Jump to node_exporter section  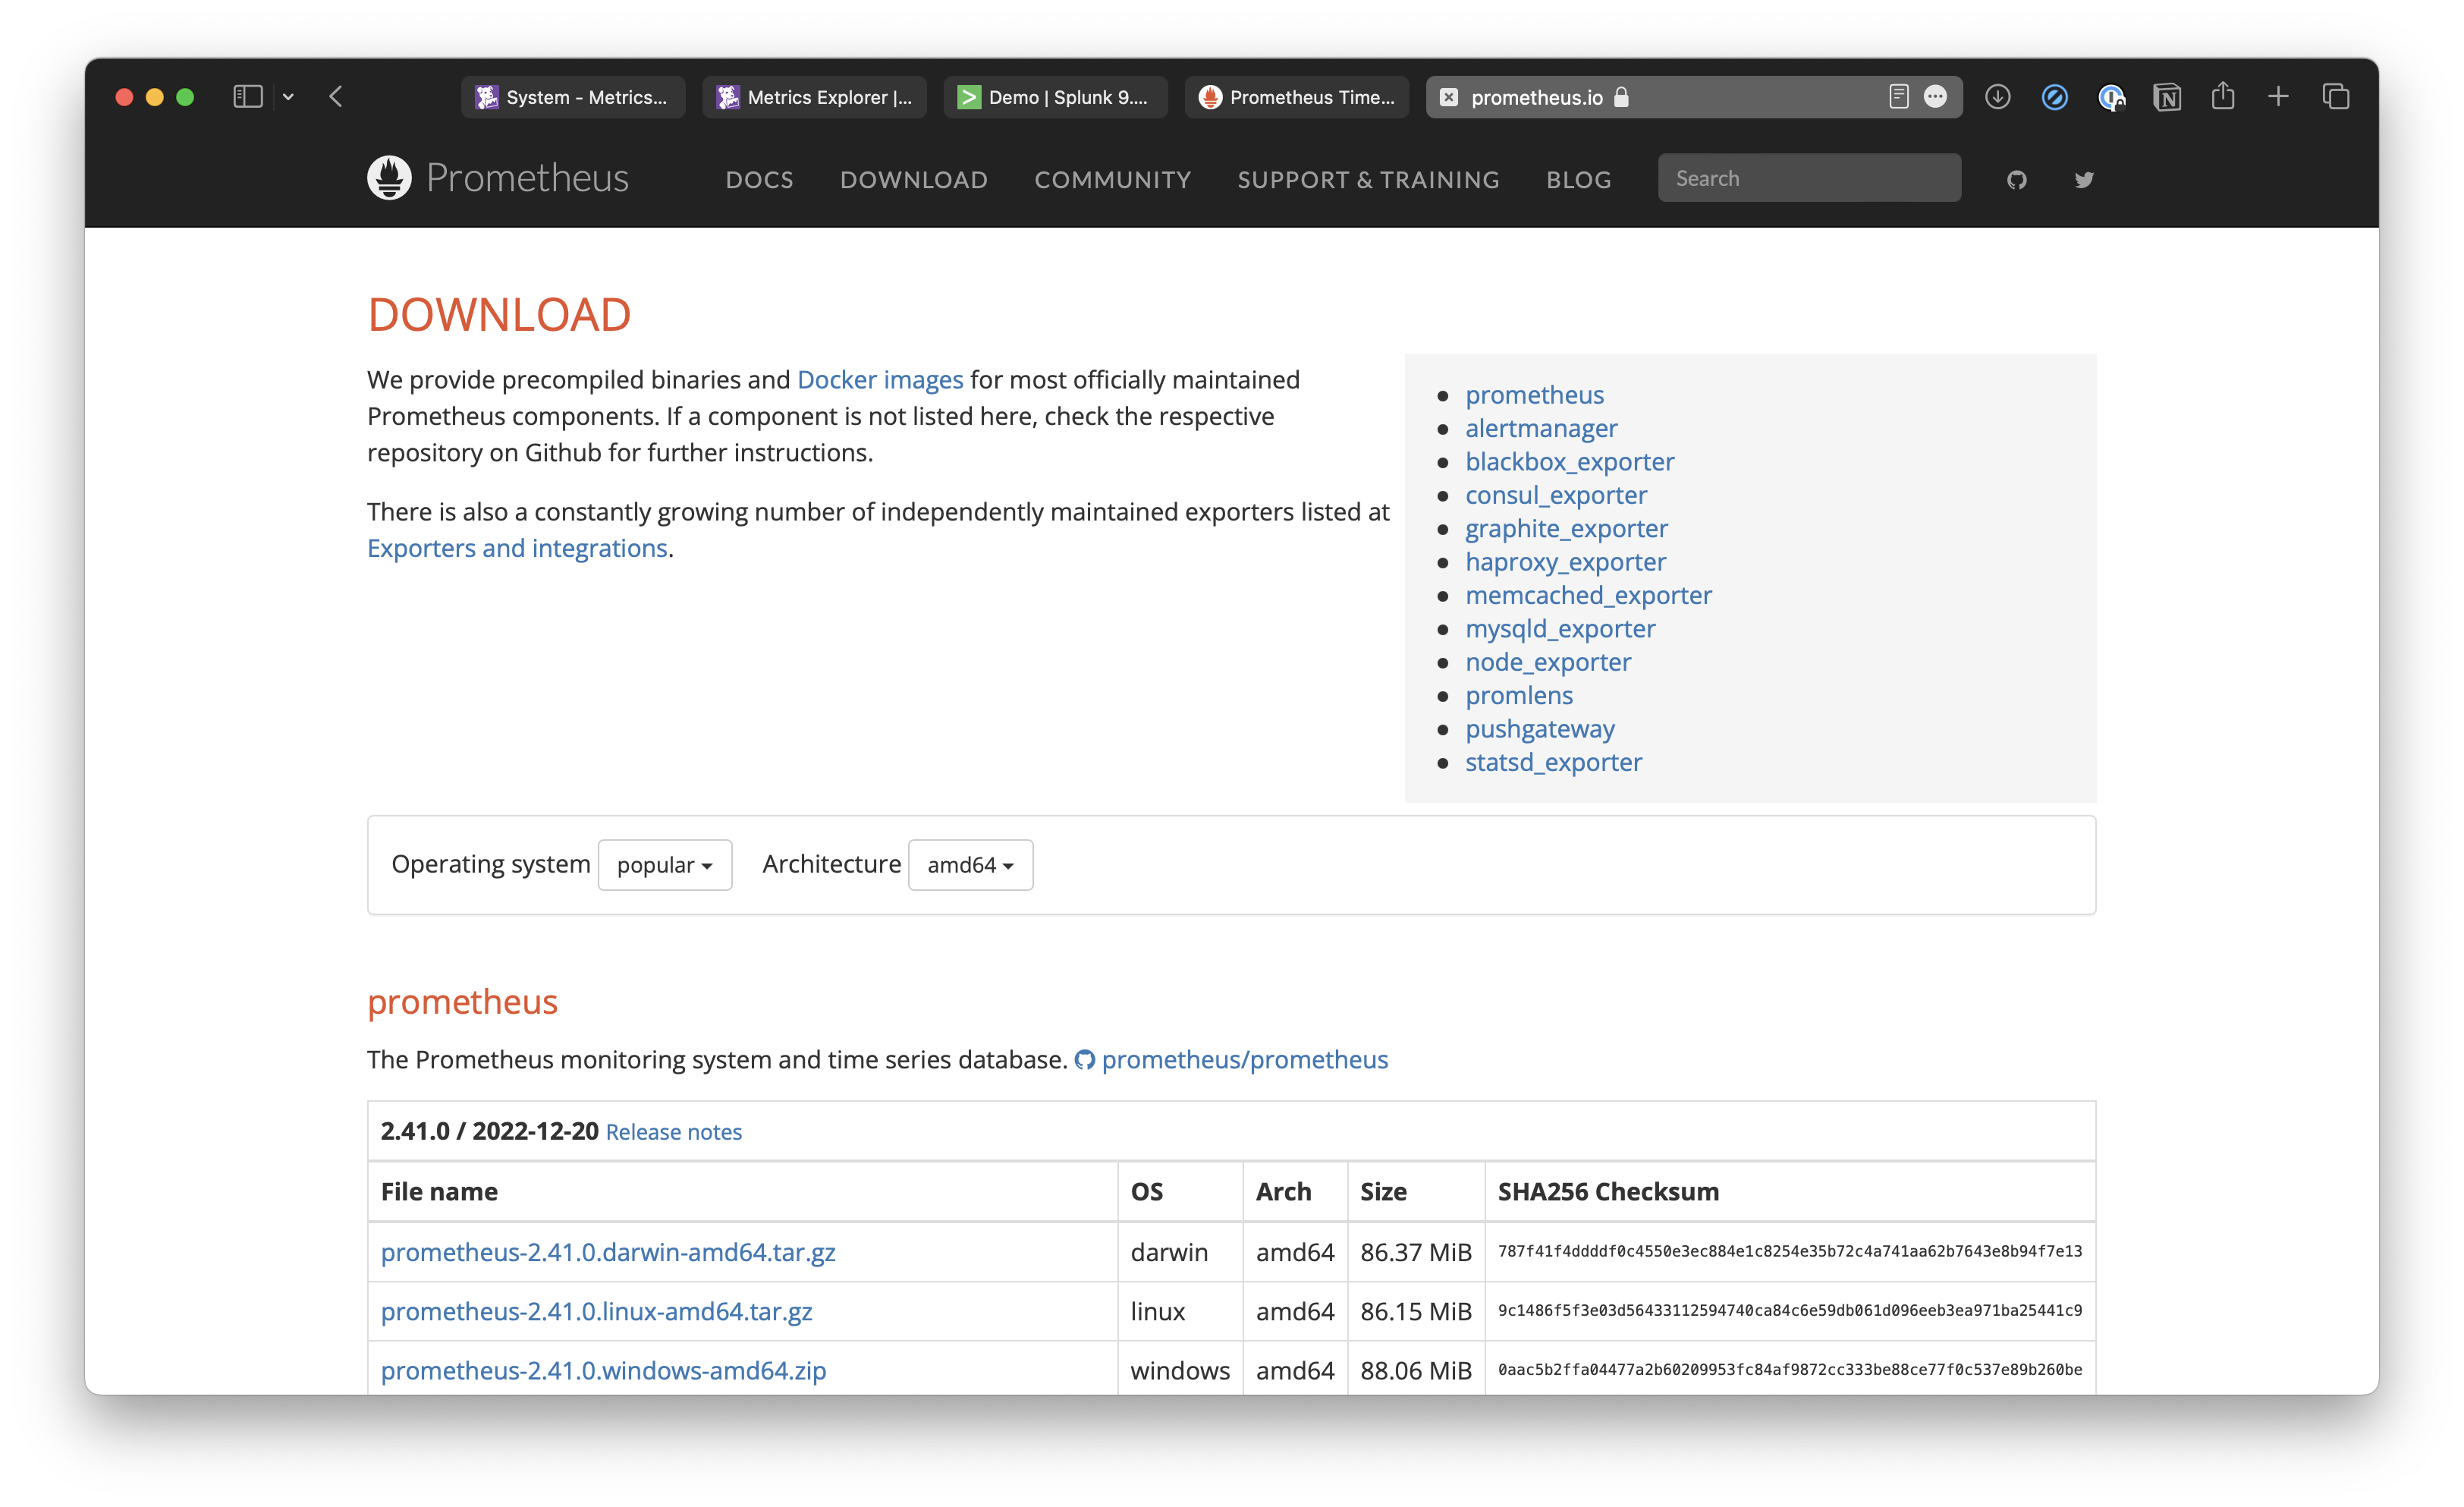click(x=1548, y=662)
